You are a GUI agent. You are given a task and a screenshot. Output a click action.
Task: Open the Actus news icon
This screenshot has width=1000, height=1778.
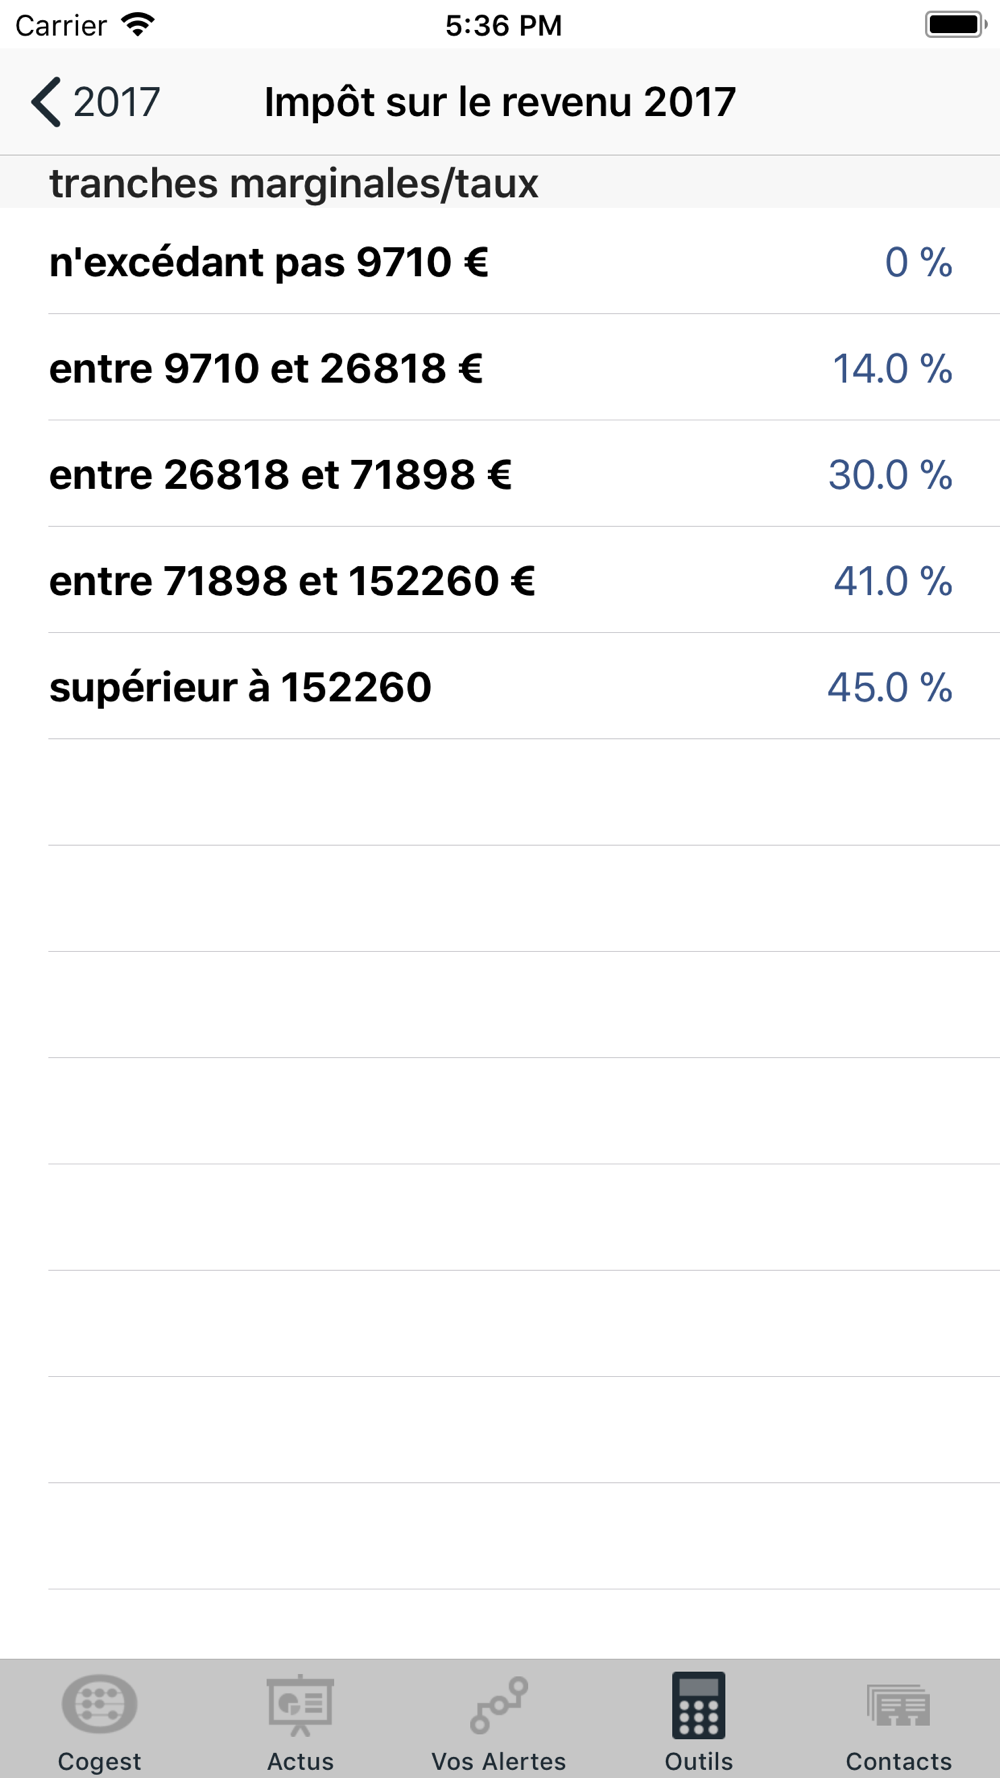(300, 1705)
